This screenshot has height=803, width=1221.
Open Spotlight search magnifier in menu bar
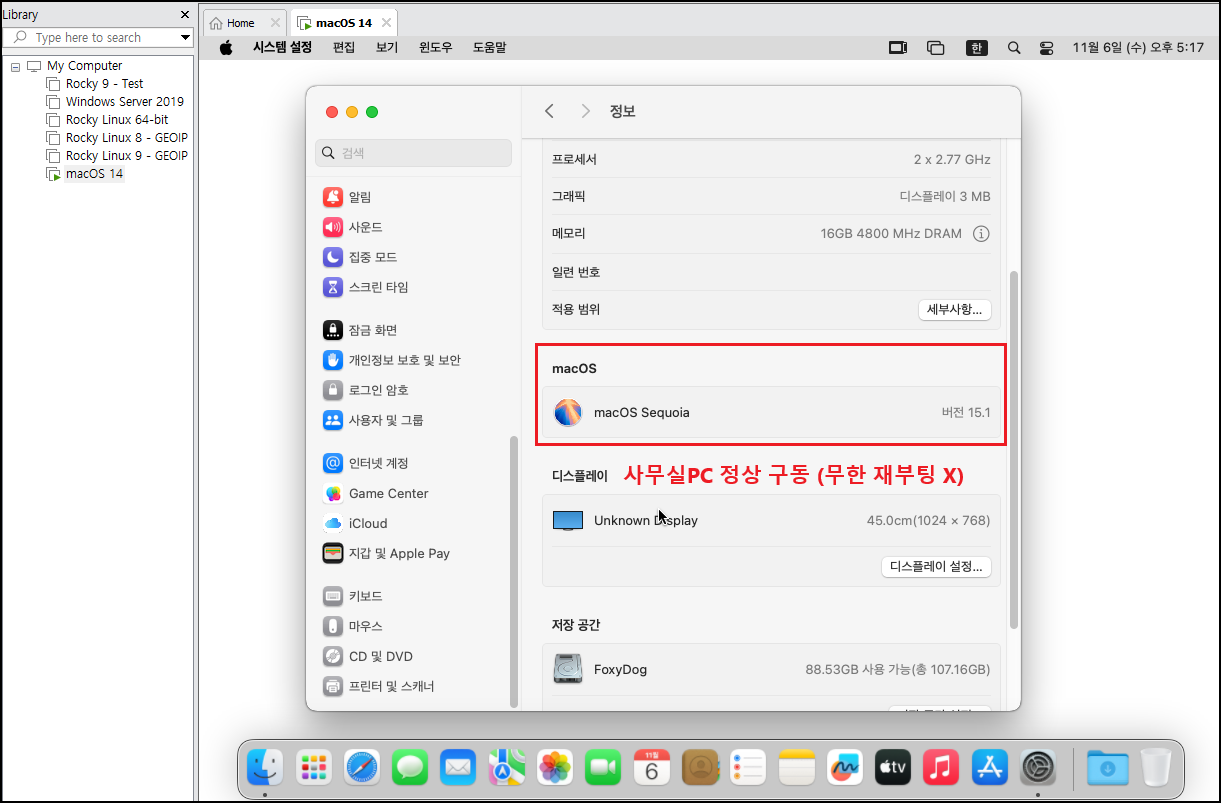(x=1014, y=47)
